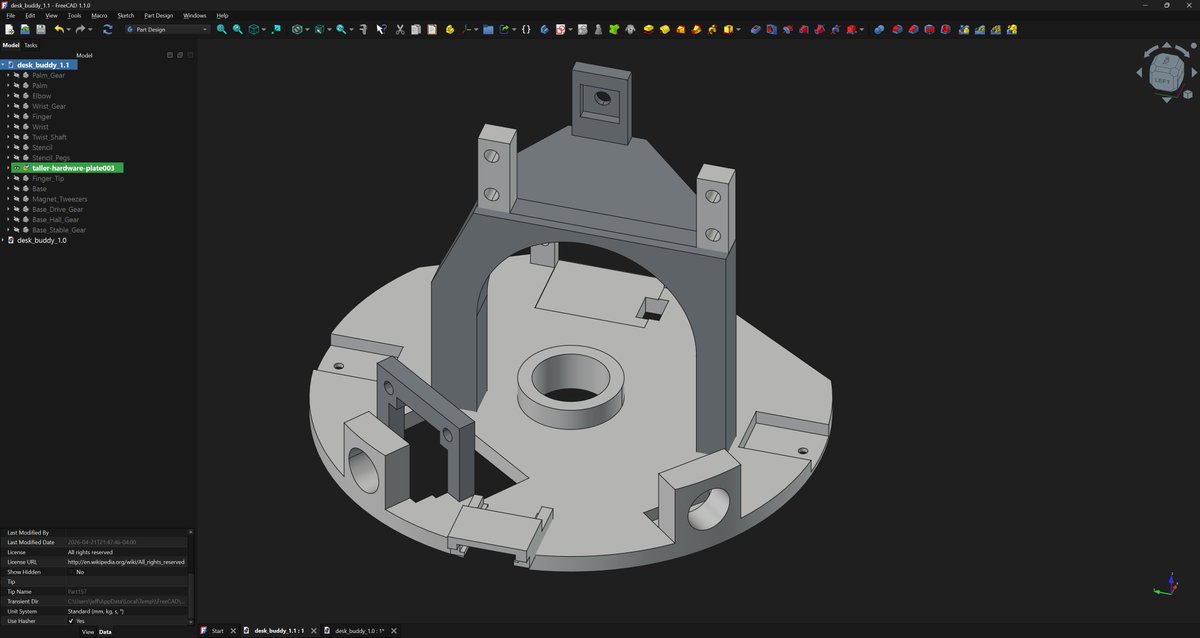This screenshot has width=1200, height=638.
Task: Click the selection pointer toolbar icon
Action: (381, 29)
